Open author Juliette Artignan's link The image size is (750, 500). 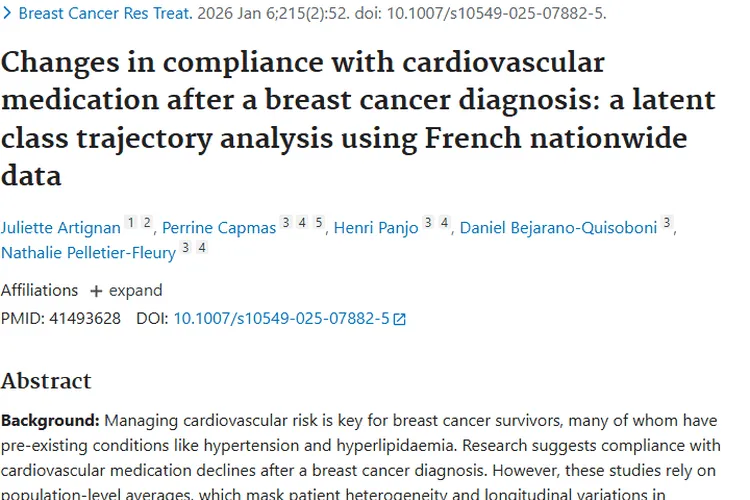pyautogui.click(x=60, y=228)
